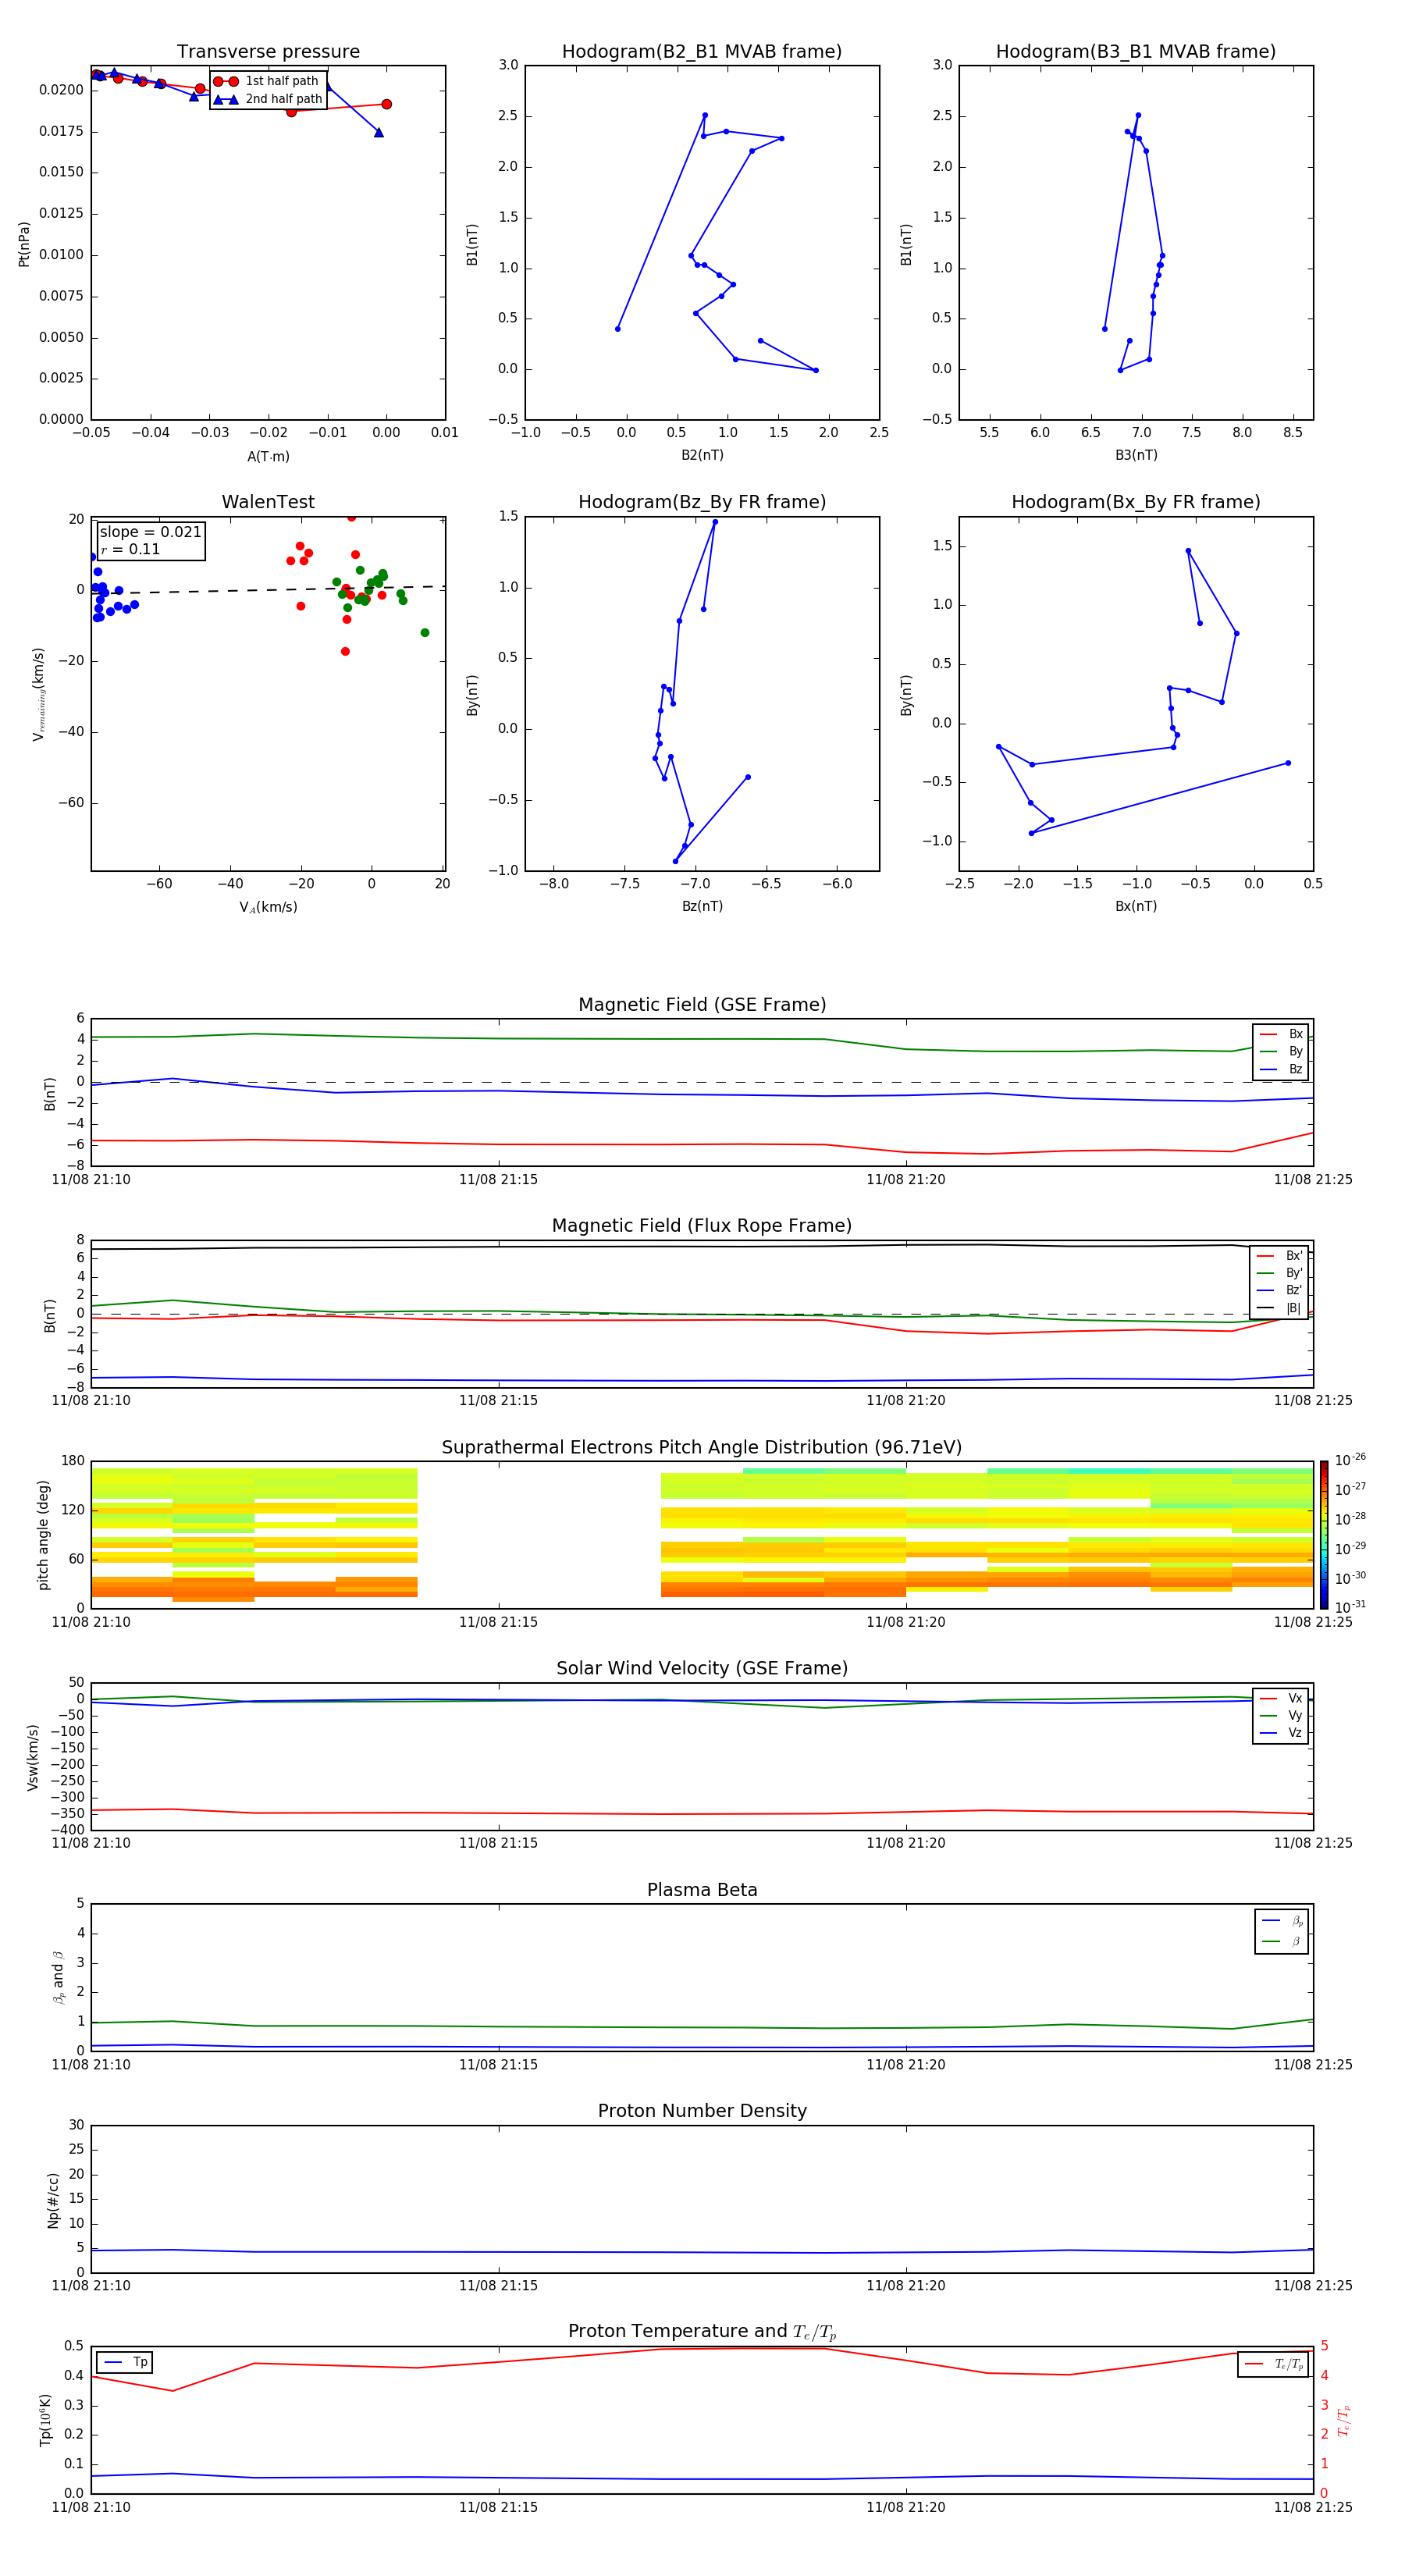
Task: Click the 'Plasma Beta' plot title
Action: (x=702, y=1890)
